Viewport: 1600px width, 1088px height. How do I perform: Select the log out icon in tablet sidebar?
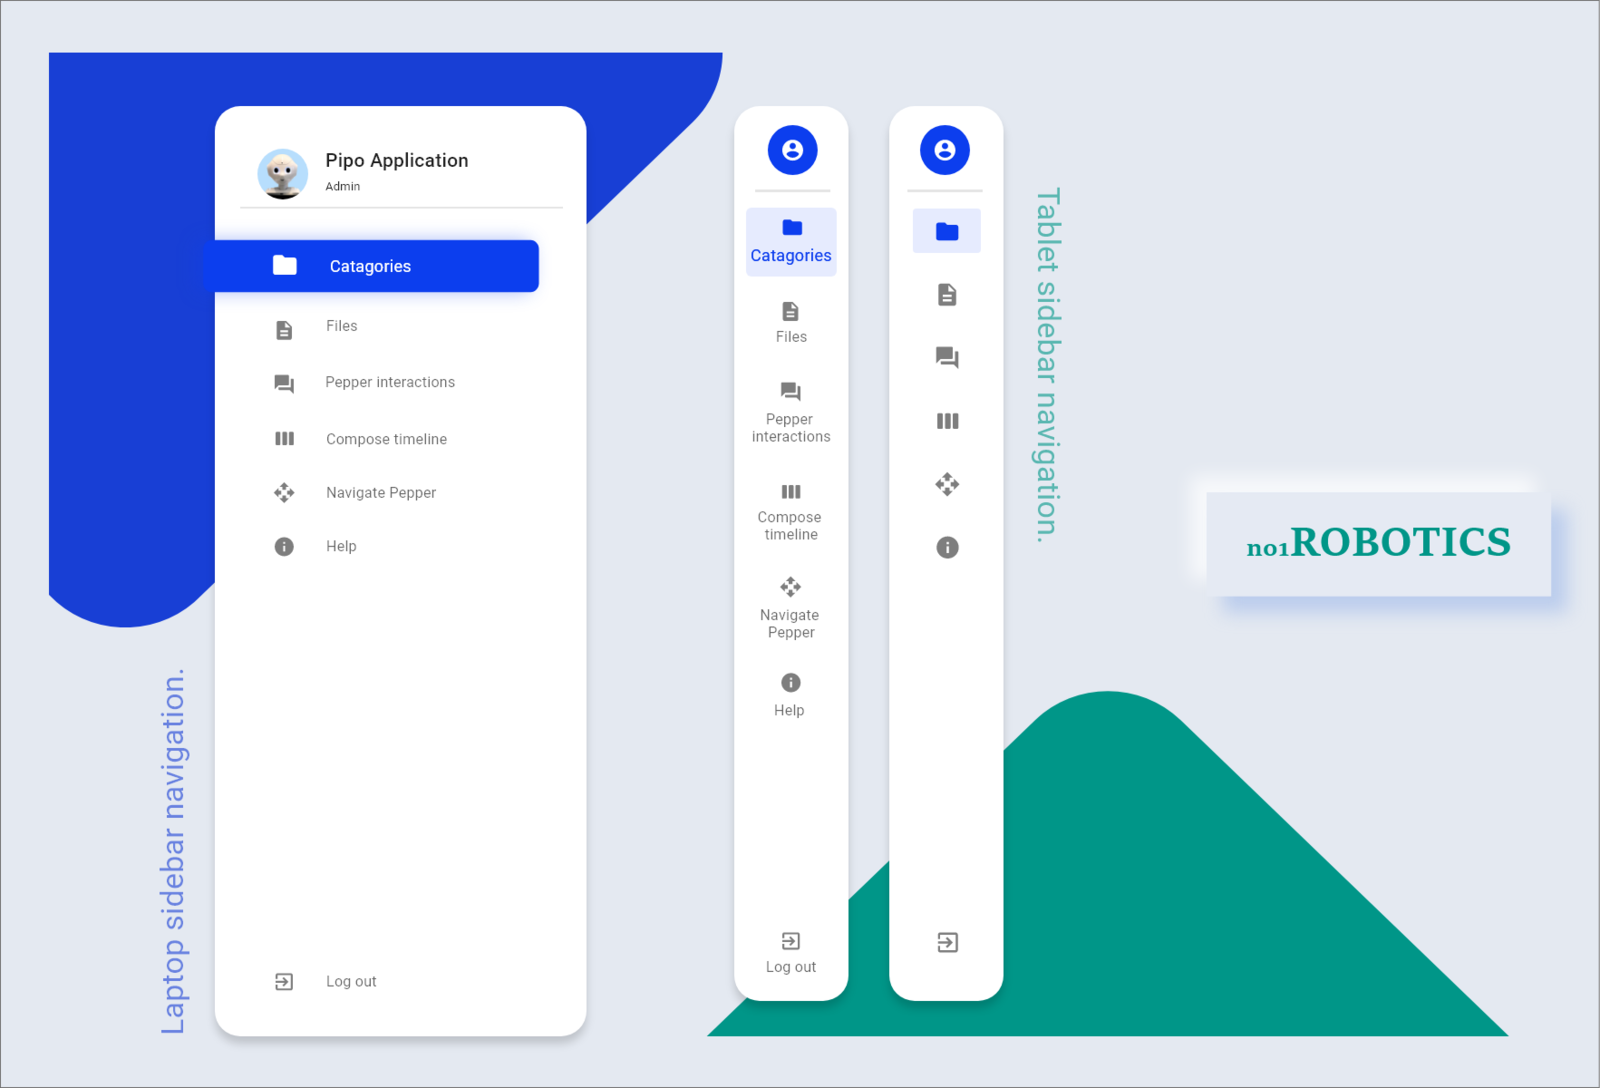[790, 940]
